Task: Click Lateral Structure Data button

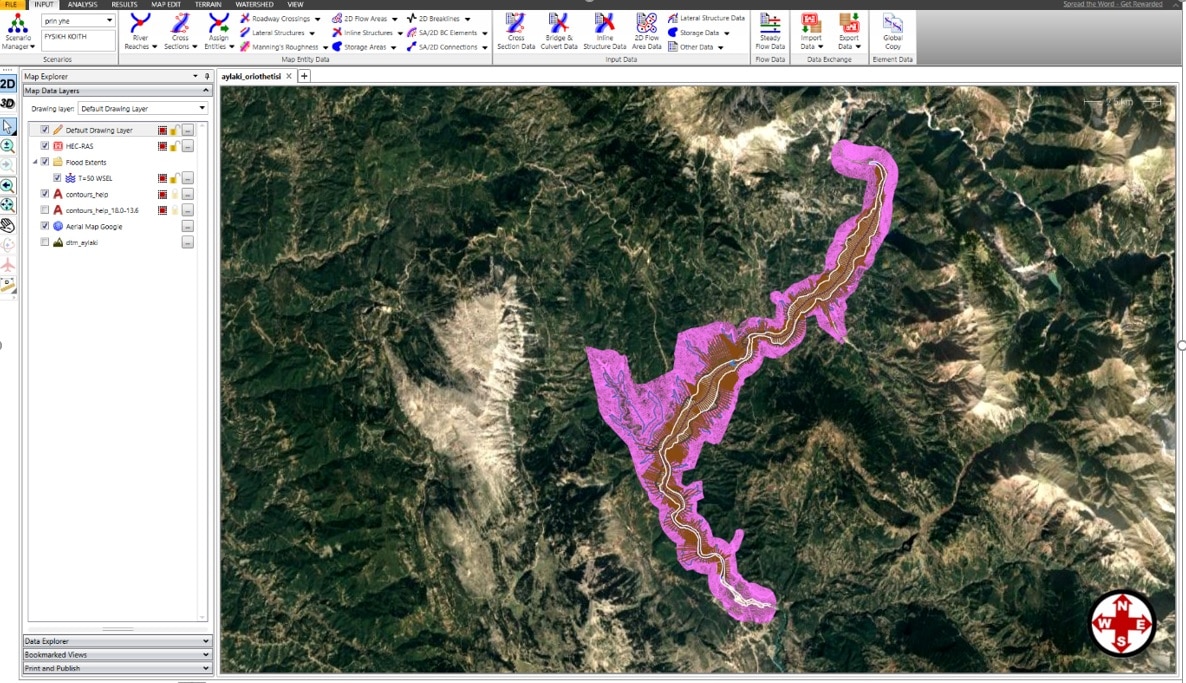Action: 706,18
